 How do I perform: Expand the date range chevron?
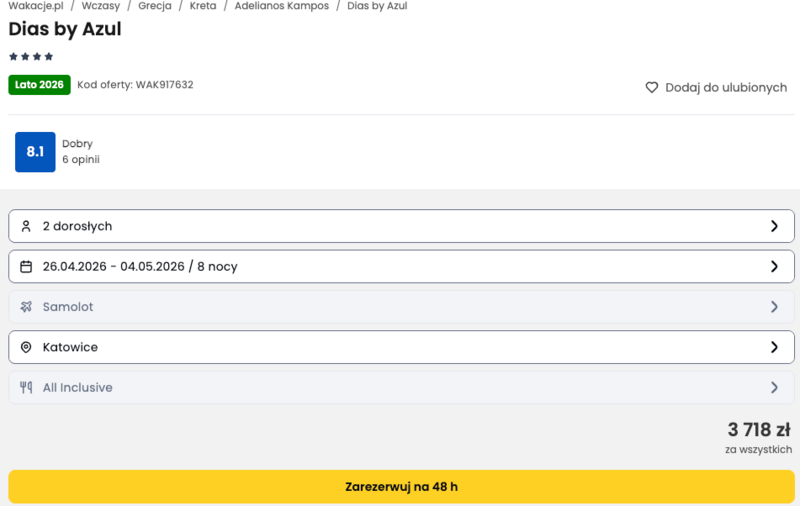click(774, 267)
